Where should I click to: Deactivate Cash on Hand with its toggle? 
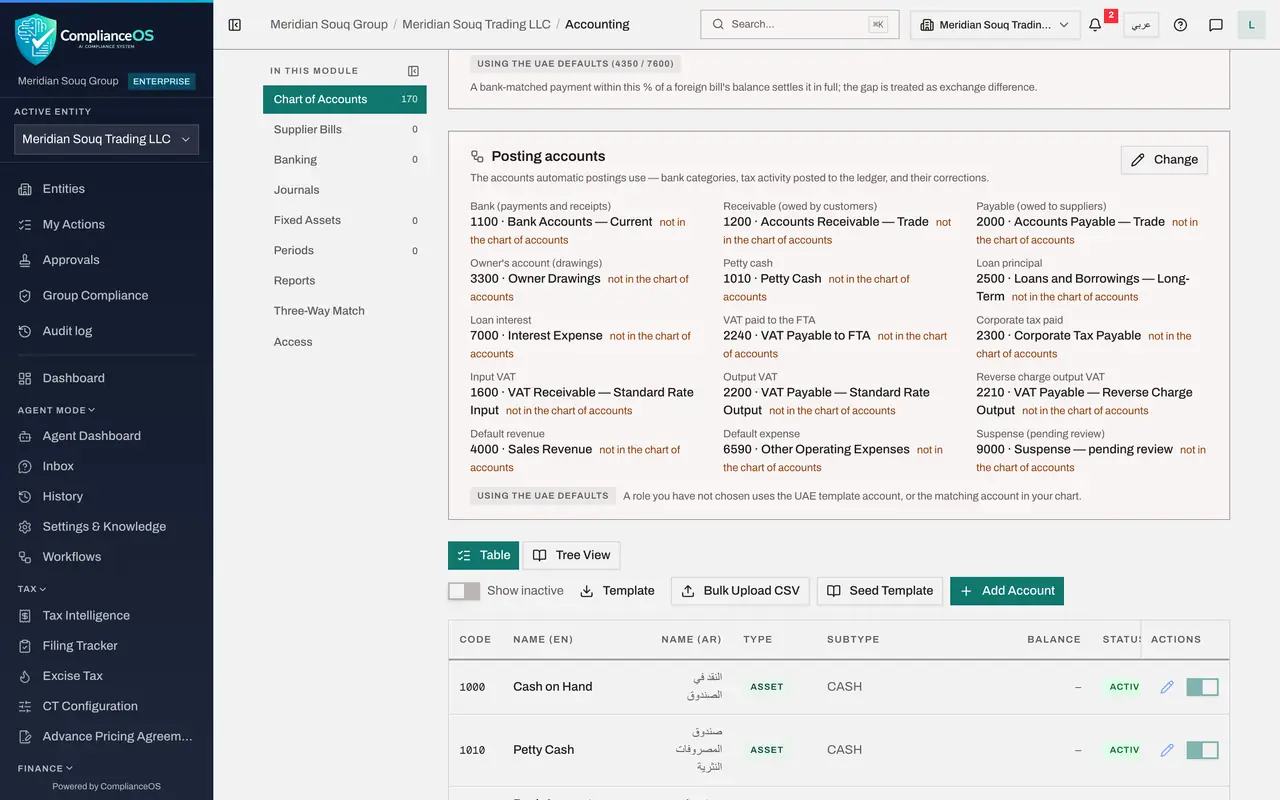tap(1202, 687)
